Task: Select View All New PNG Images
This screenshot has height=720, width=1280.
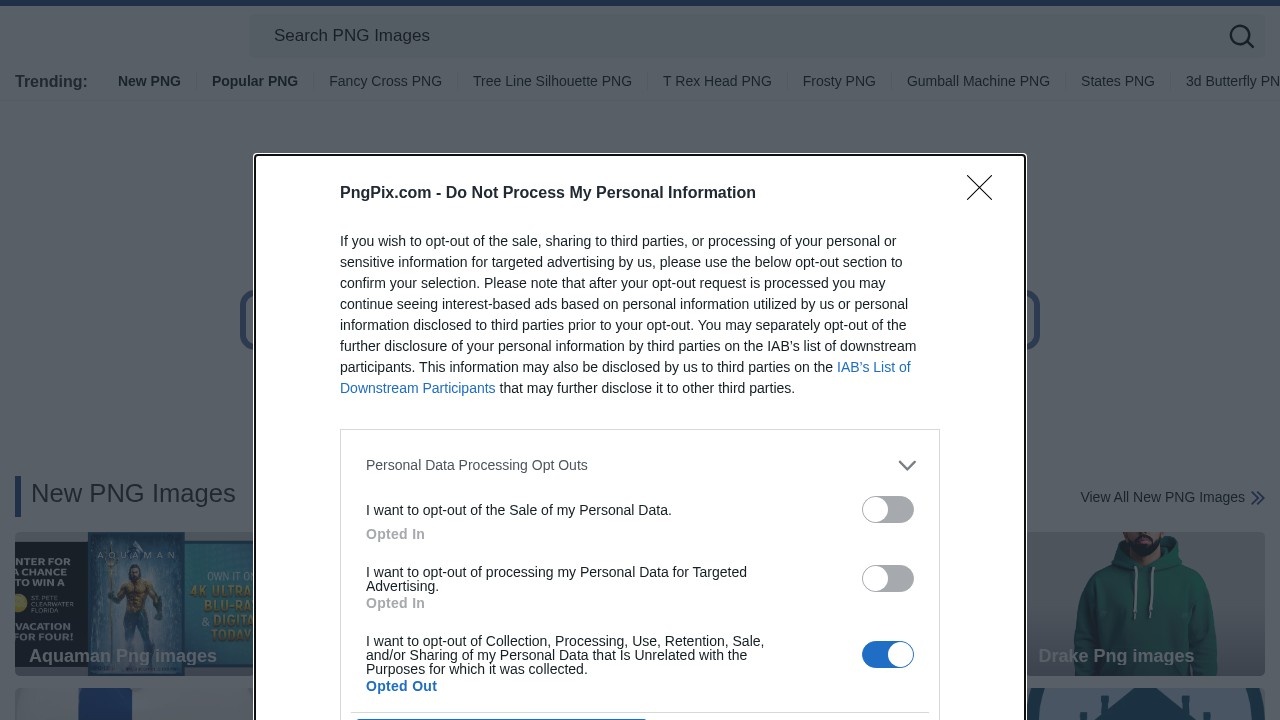Action: pyautogui.click(x=1162, y=497)
